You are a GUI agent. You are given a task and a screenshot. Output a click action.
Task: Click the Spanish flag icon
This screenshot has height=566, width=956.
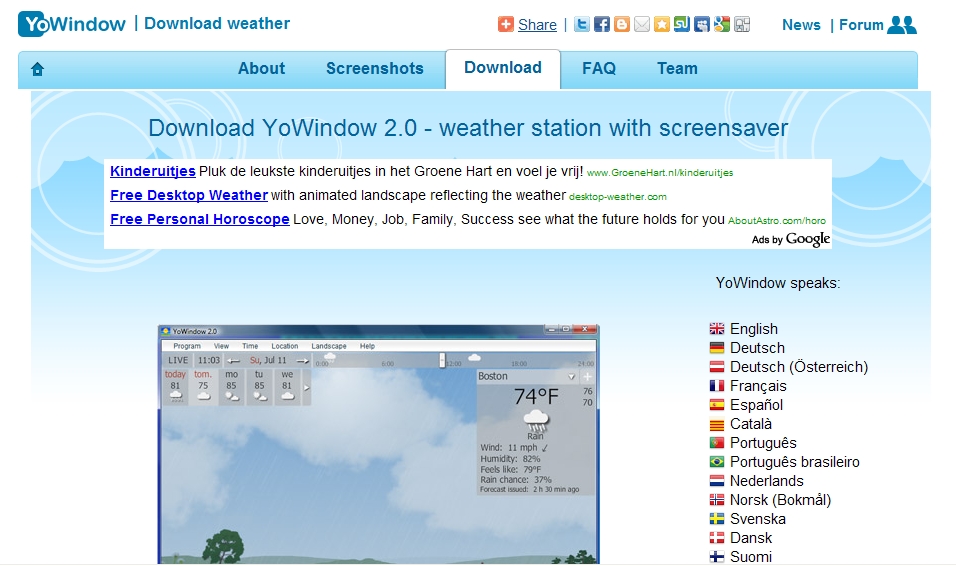coord(717,404)
